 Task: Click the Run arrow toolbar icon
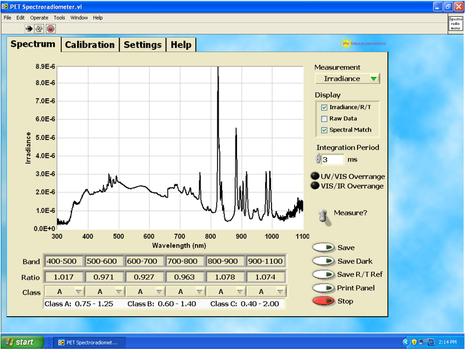(x=29, y=29)
